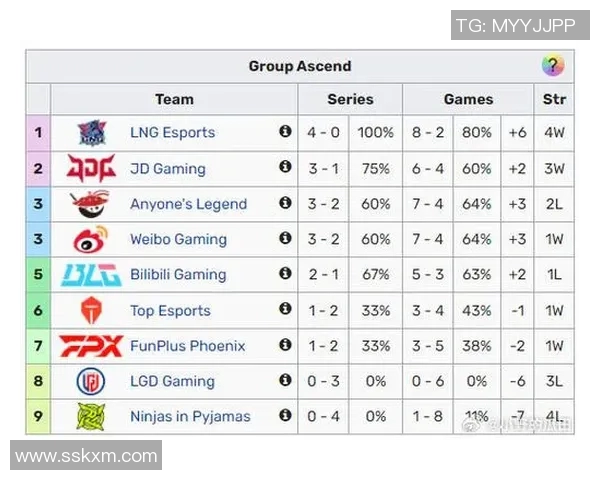Click info icon beside Weibo Gaming
This screenshot has height=480, width=600.
click(x=285, y=239)
